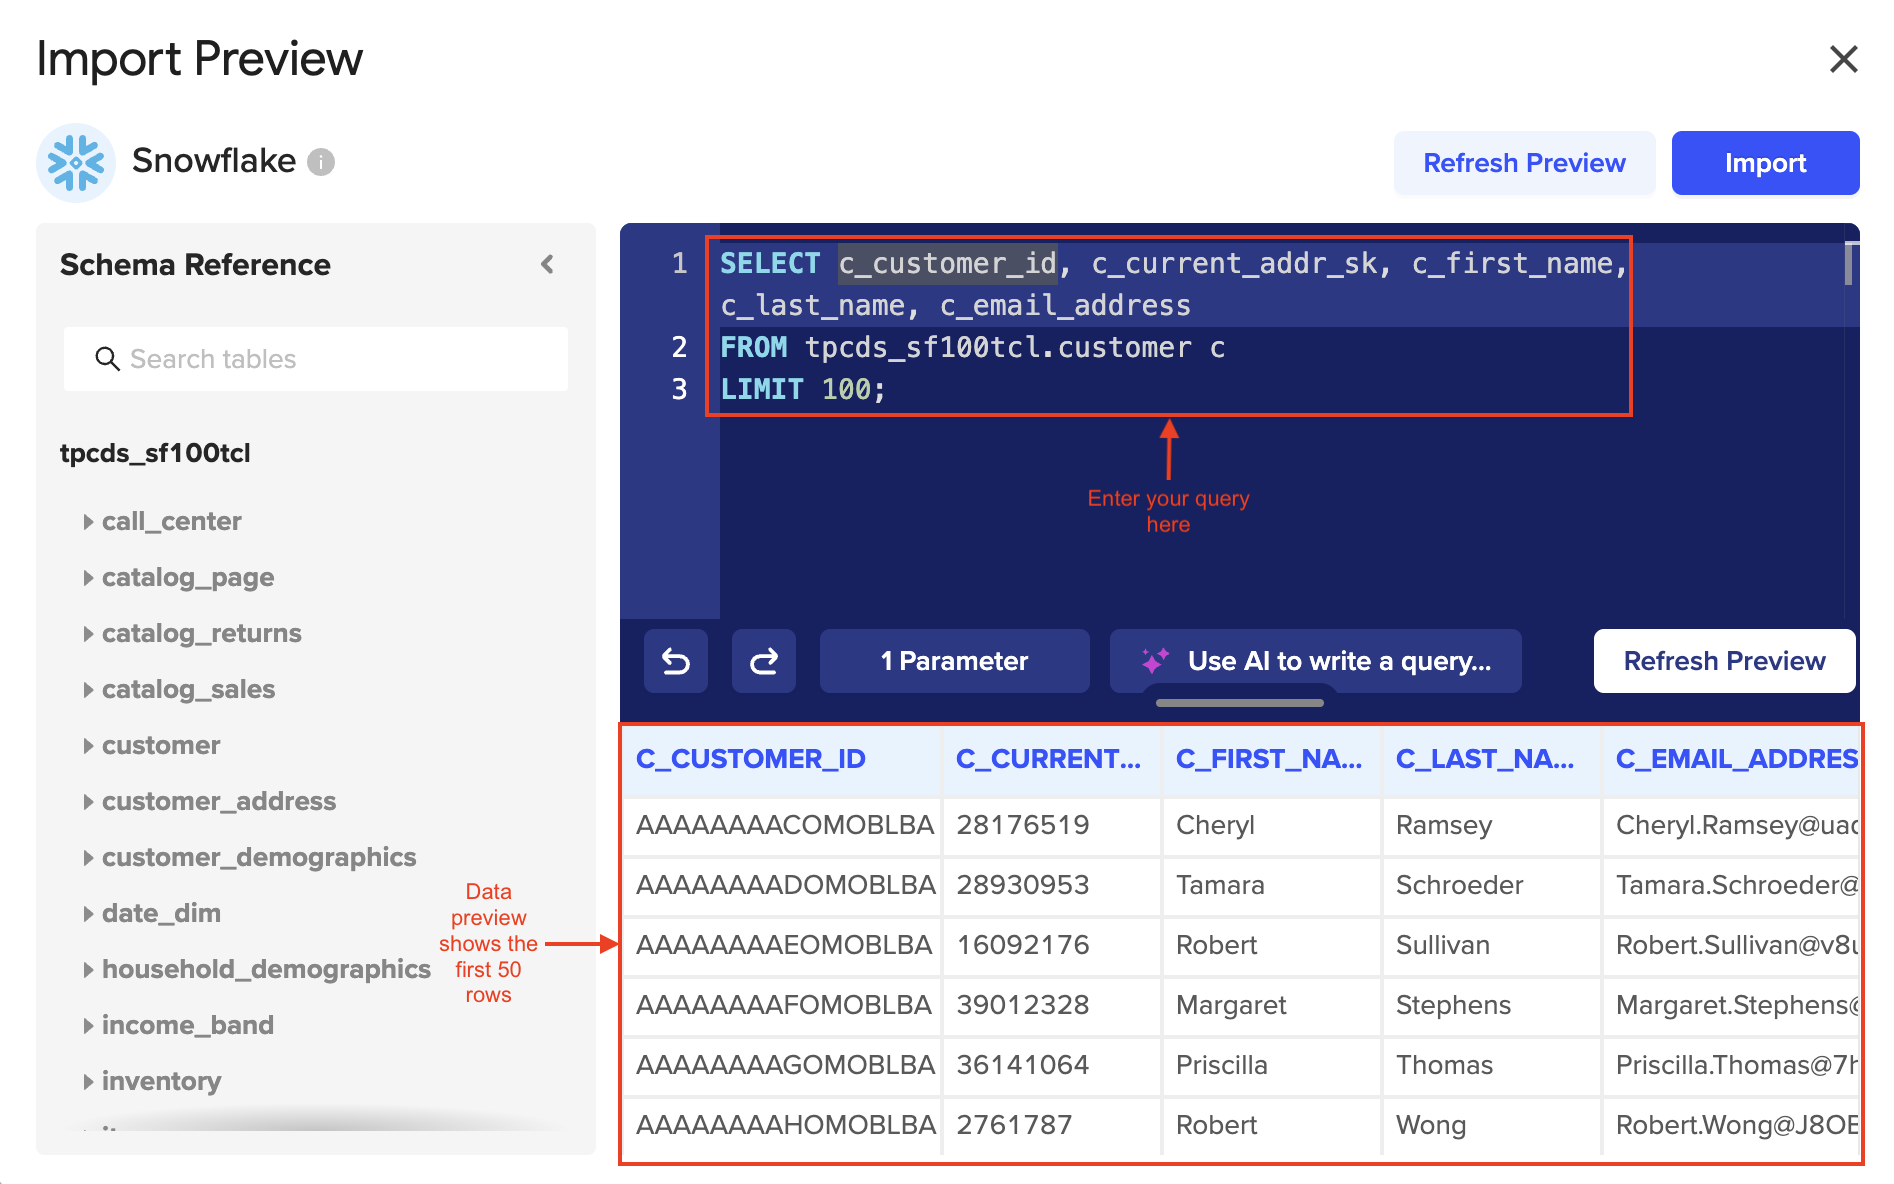Viewport: 1894px width, 1184px height.
Task: Click the C_CUSTOMER_ID column header
Action: pyautogui.click(x=751, y=759)
